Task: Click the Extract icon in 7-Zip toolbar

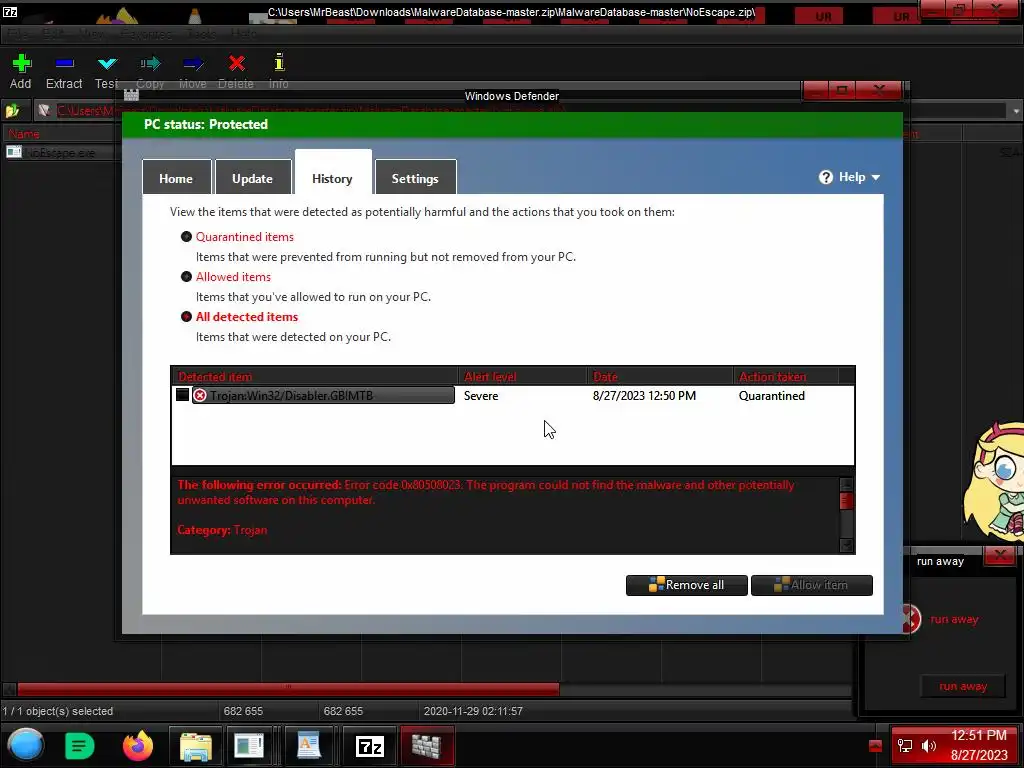Action: pos(65,63)
